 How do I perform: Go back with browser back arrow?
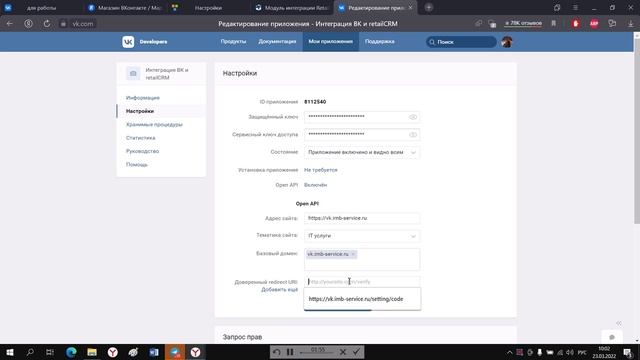9,24
